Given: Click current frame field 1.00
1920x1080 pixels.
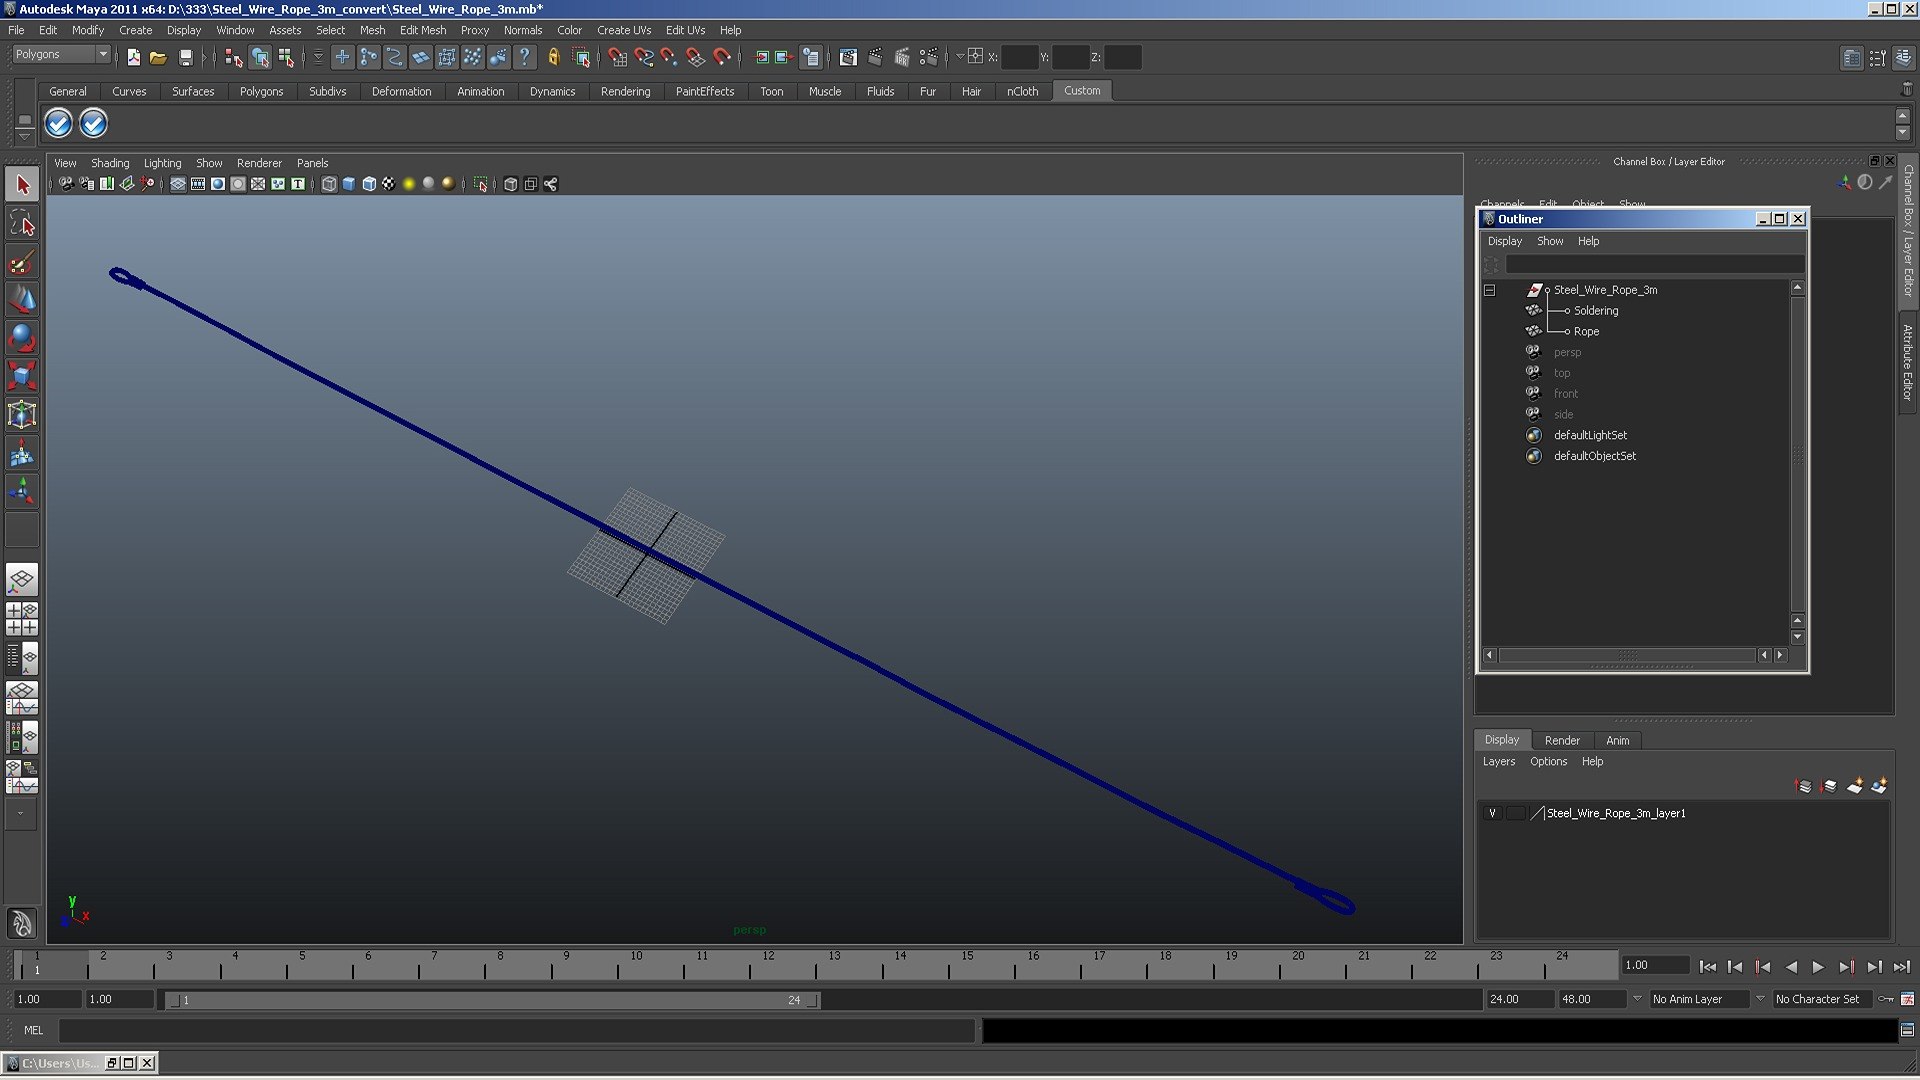Looking at the screenshot, I should point(1655,965).
